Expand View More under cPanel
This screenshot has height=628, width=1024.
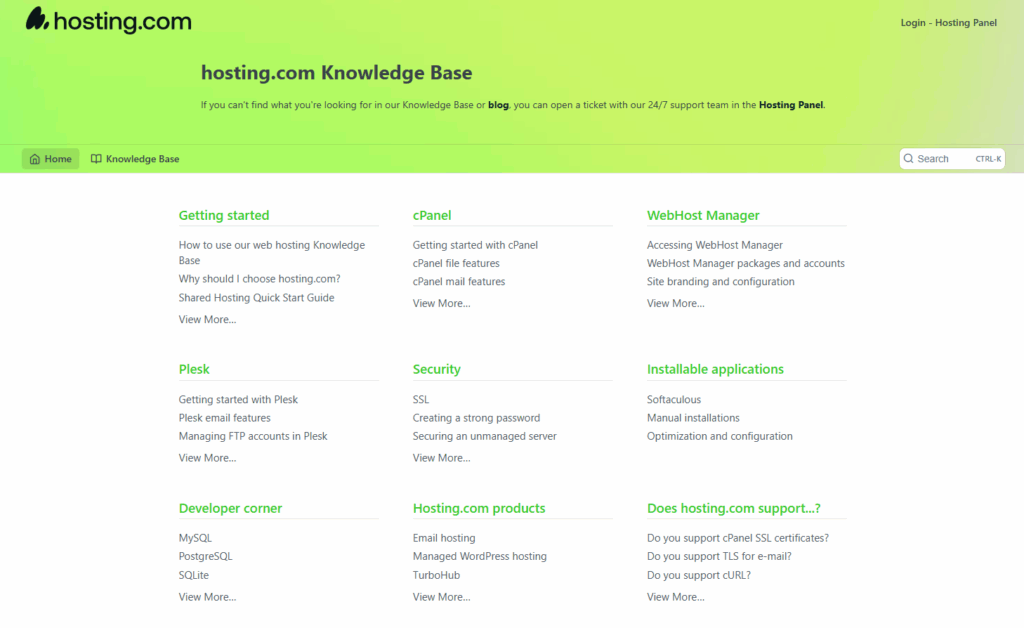click(441, 303)
